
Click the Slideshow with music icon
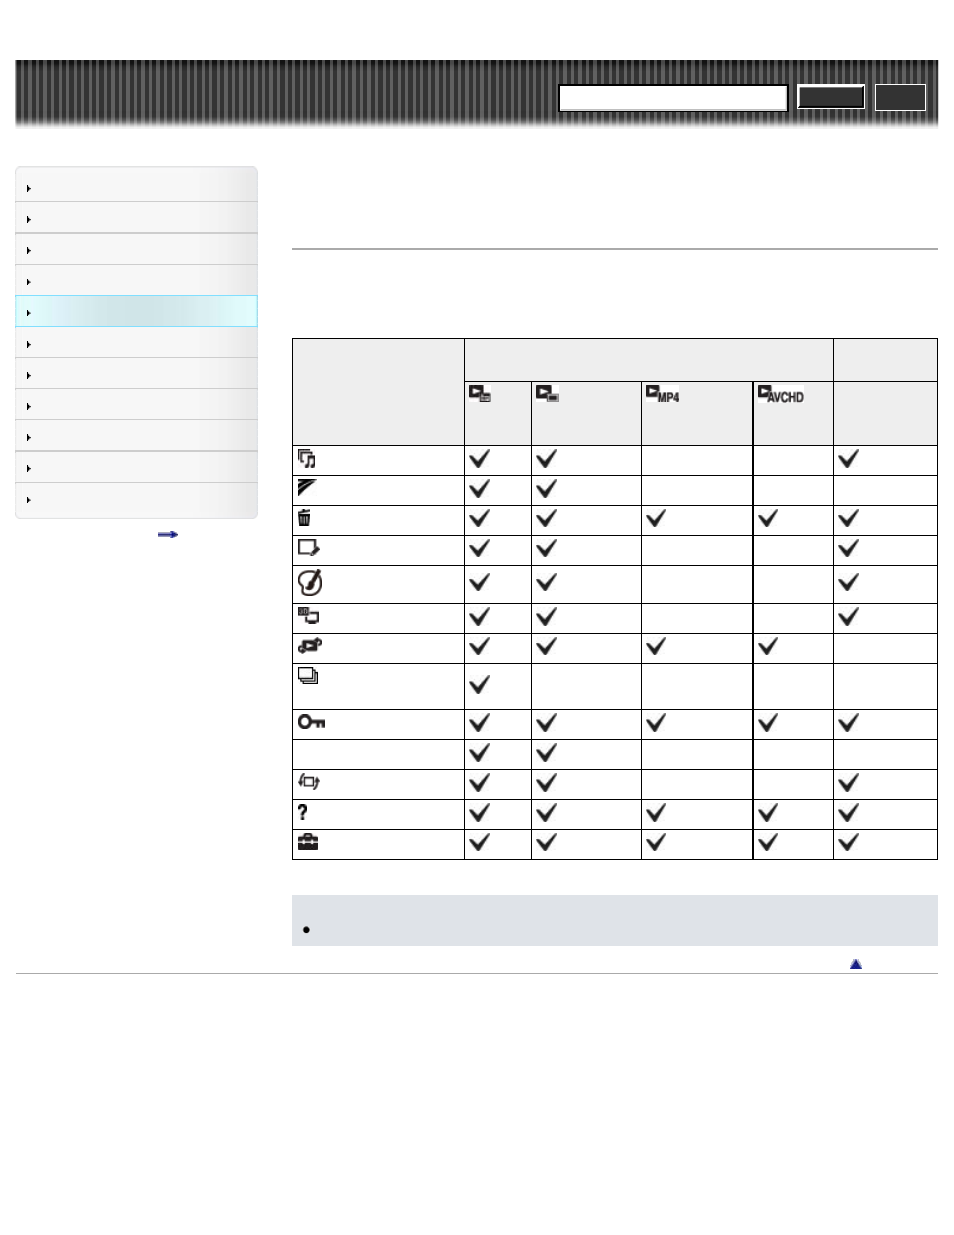pyautogui.click(x=307, y=459)
